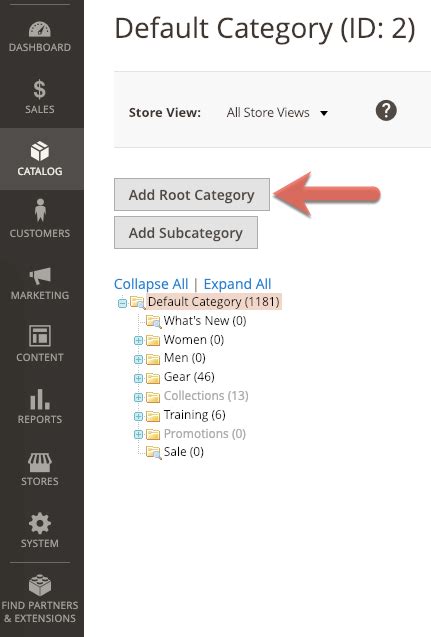
Task: Open the All Store Views dropdown
Action: tap(277, 113)
